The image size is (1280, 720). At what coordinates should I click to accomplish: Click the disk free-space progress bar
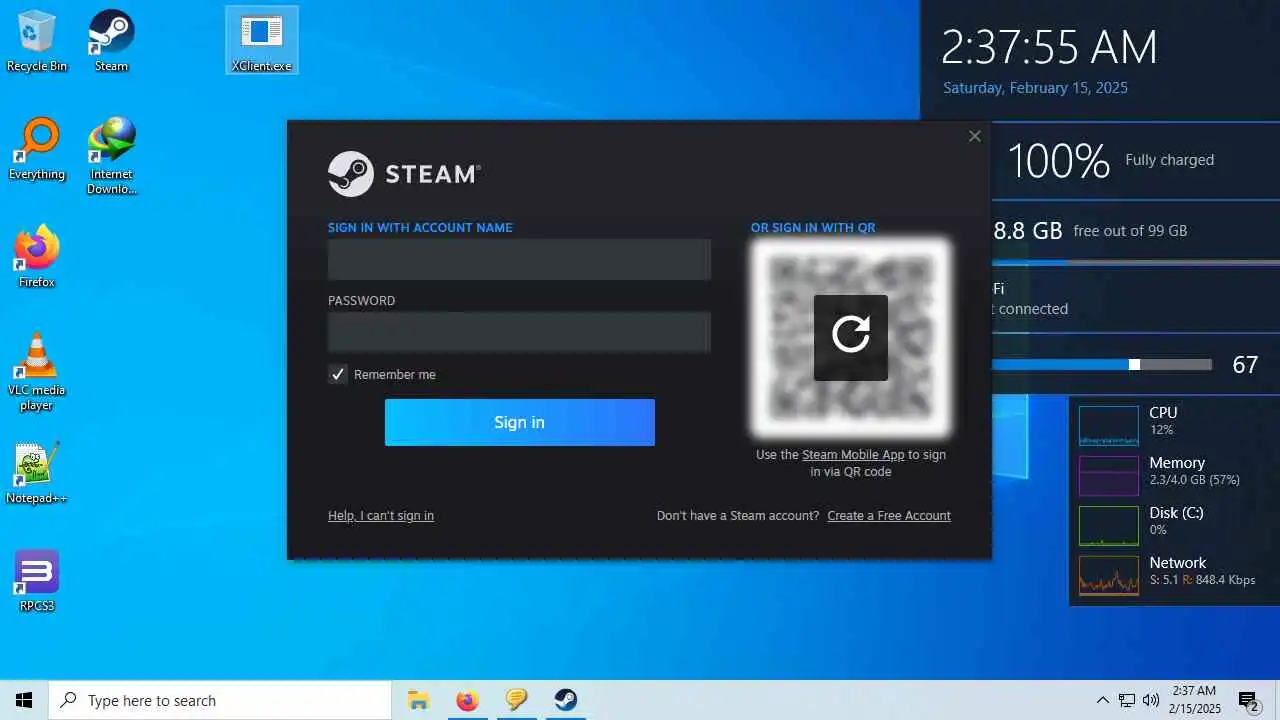coord(1136,262)
